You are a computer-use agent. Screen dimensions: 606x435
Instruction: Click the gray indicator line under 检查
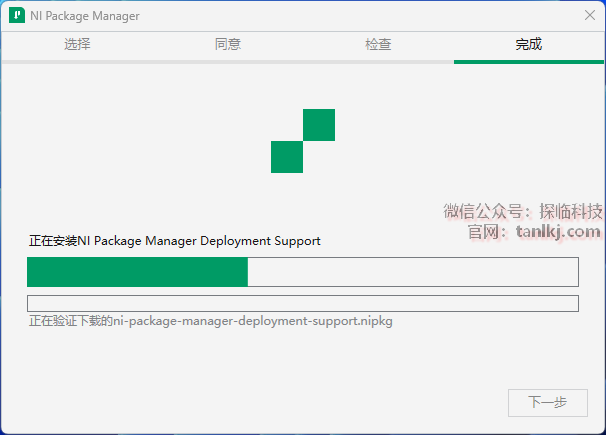[378, 61]
